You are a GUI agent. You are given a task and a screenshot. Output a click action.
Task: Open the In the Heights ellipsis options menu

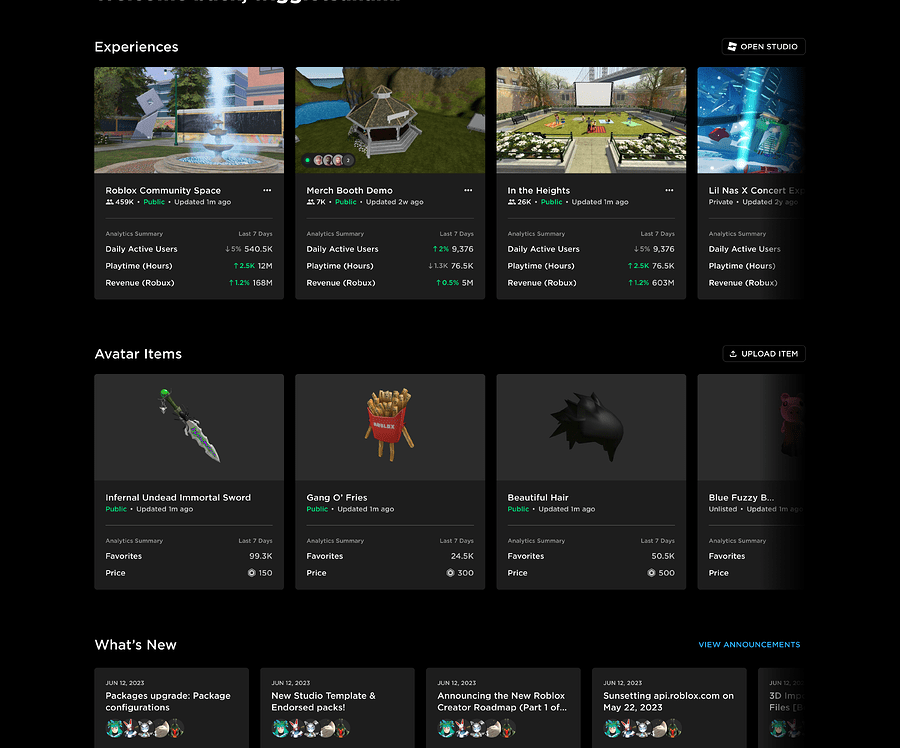tap(669, 189)
